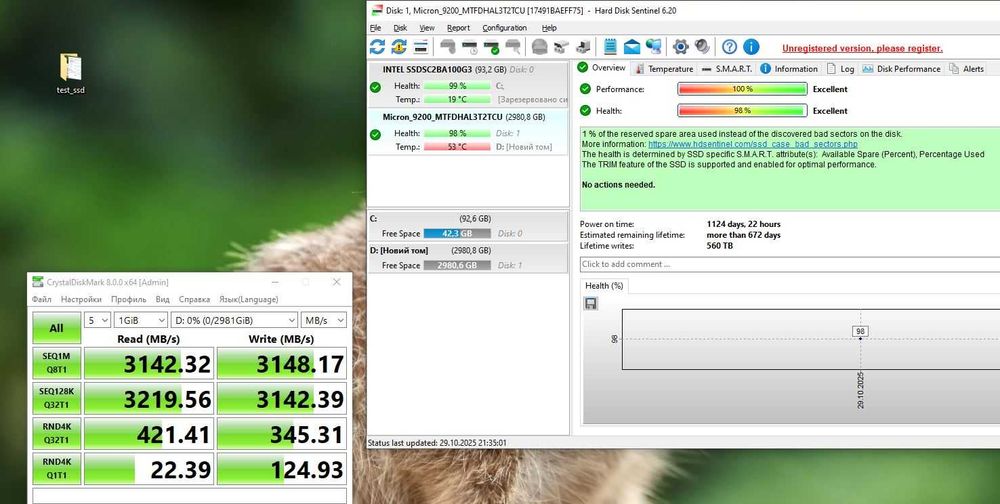Open the hdsentinel.com ssd_case_bad_sectors link
The width and height of the screenshot is (1000, 504).
(753, 144)
